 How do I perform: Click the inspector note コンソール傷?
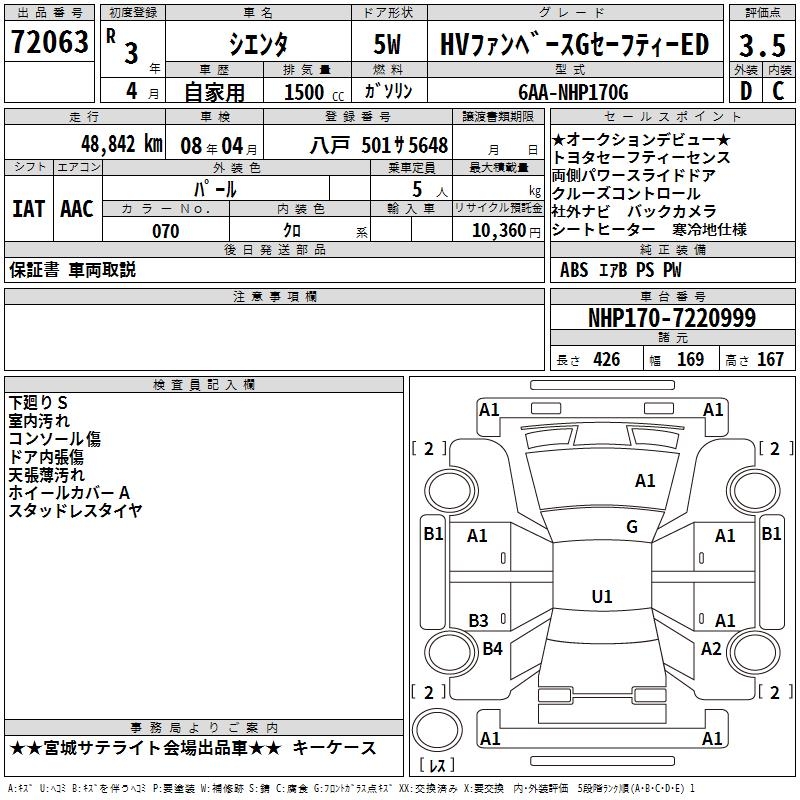tap(55, 439)
